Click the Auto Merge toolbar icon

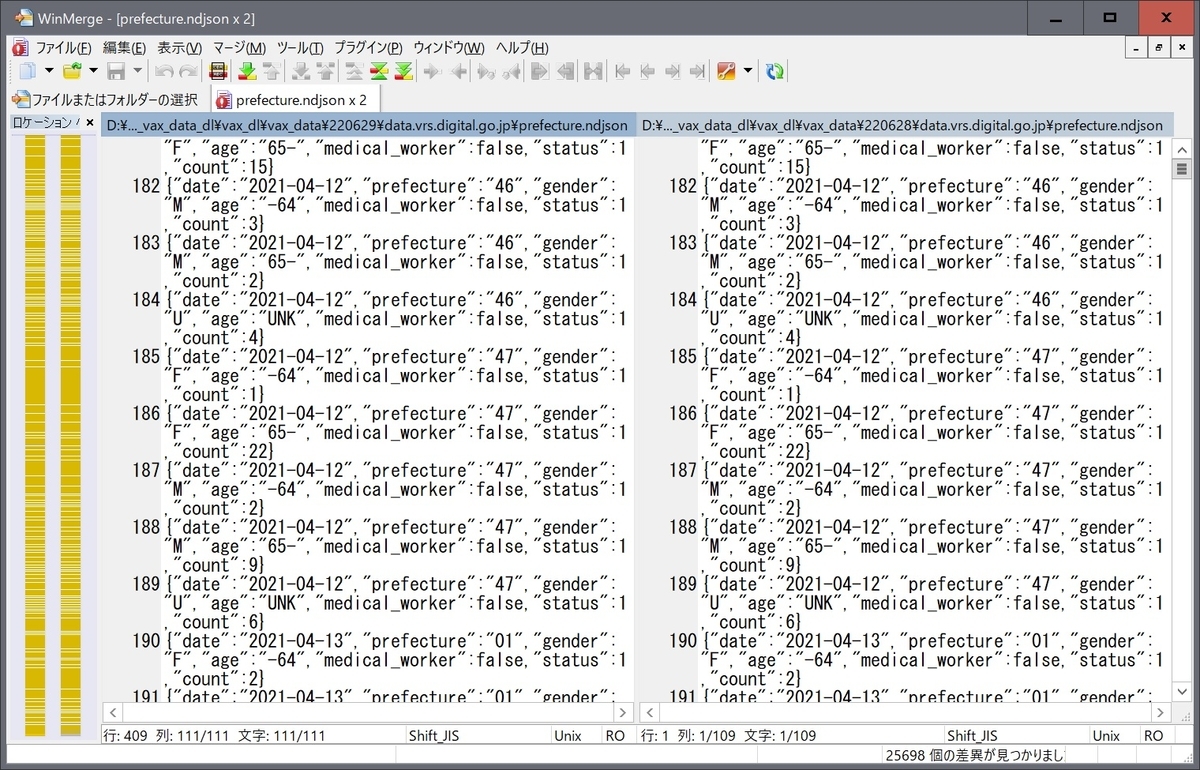[594, 71]
